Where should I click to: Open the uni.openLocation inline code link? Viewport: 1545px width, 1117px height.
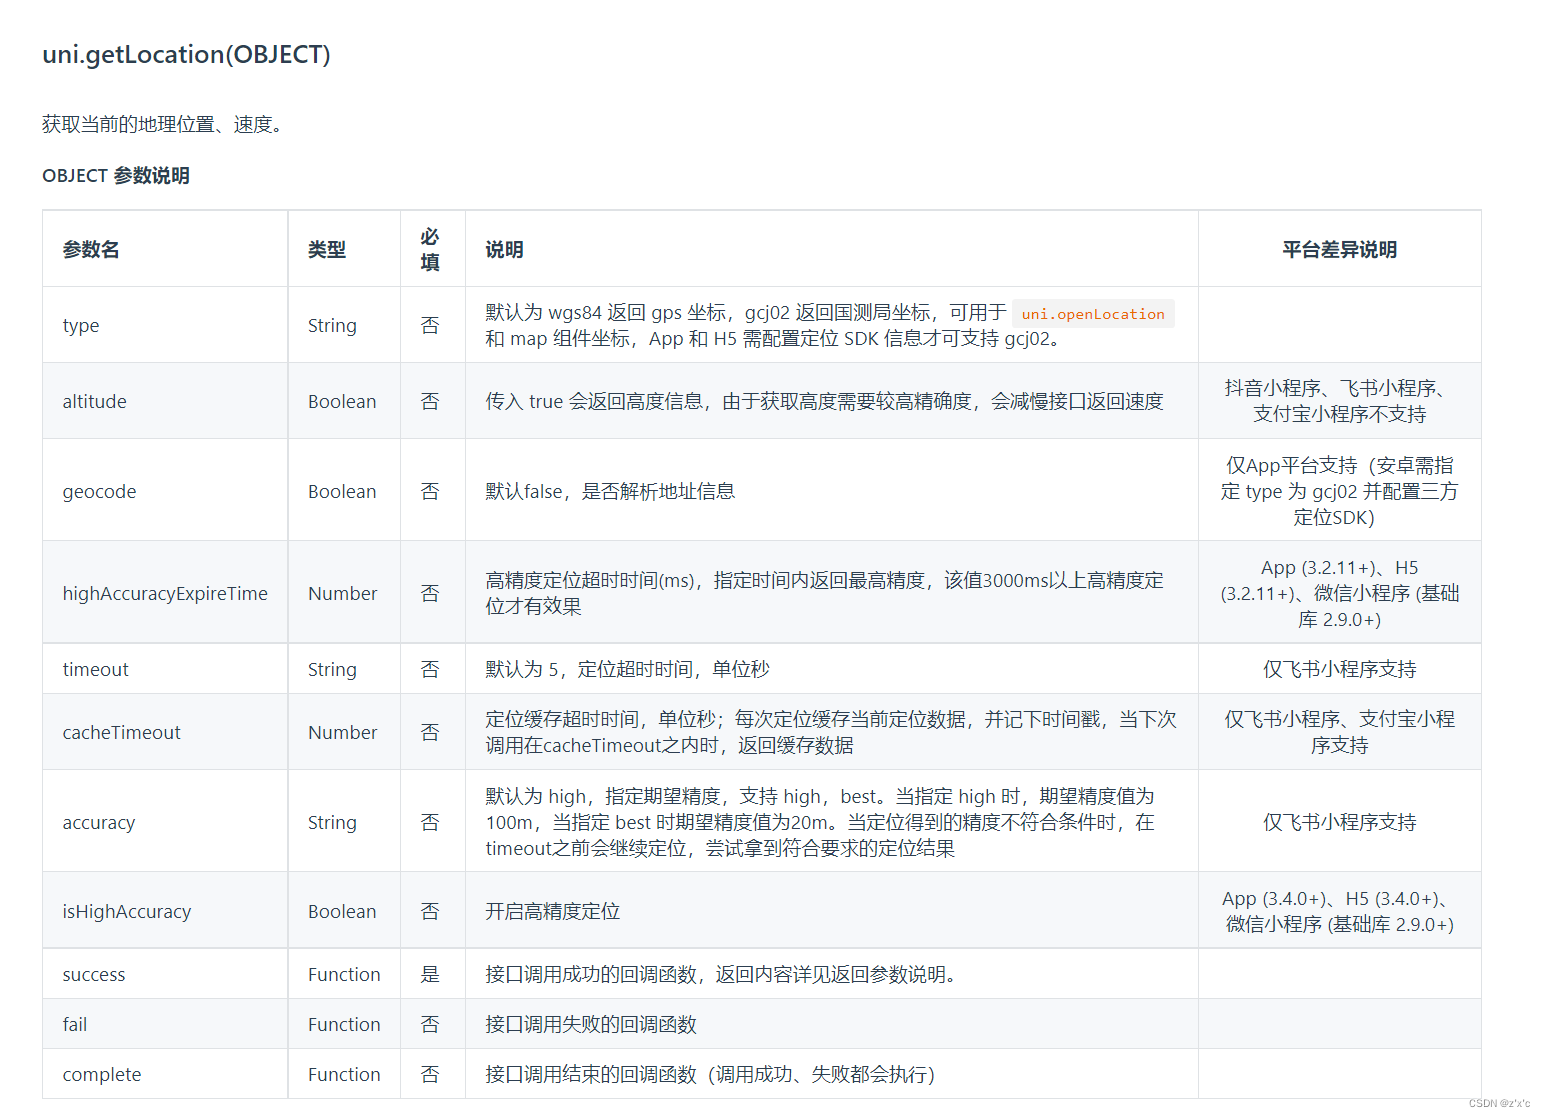tap(1093, 314)
